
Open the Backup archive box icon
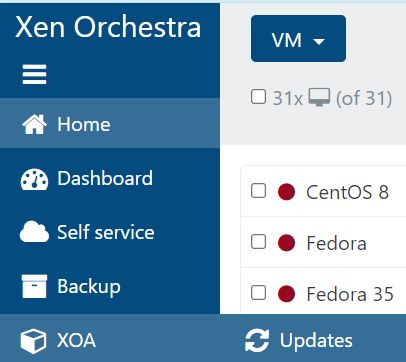(x=34, y=286)
